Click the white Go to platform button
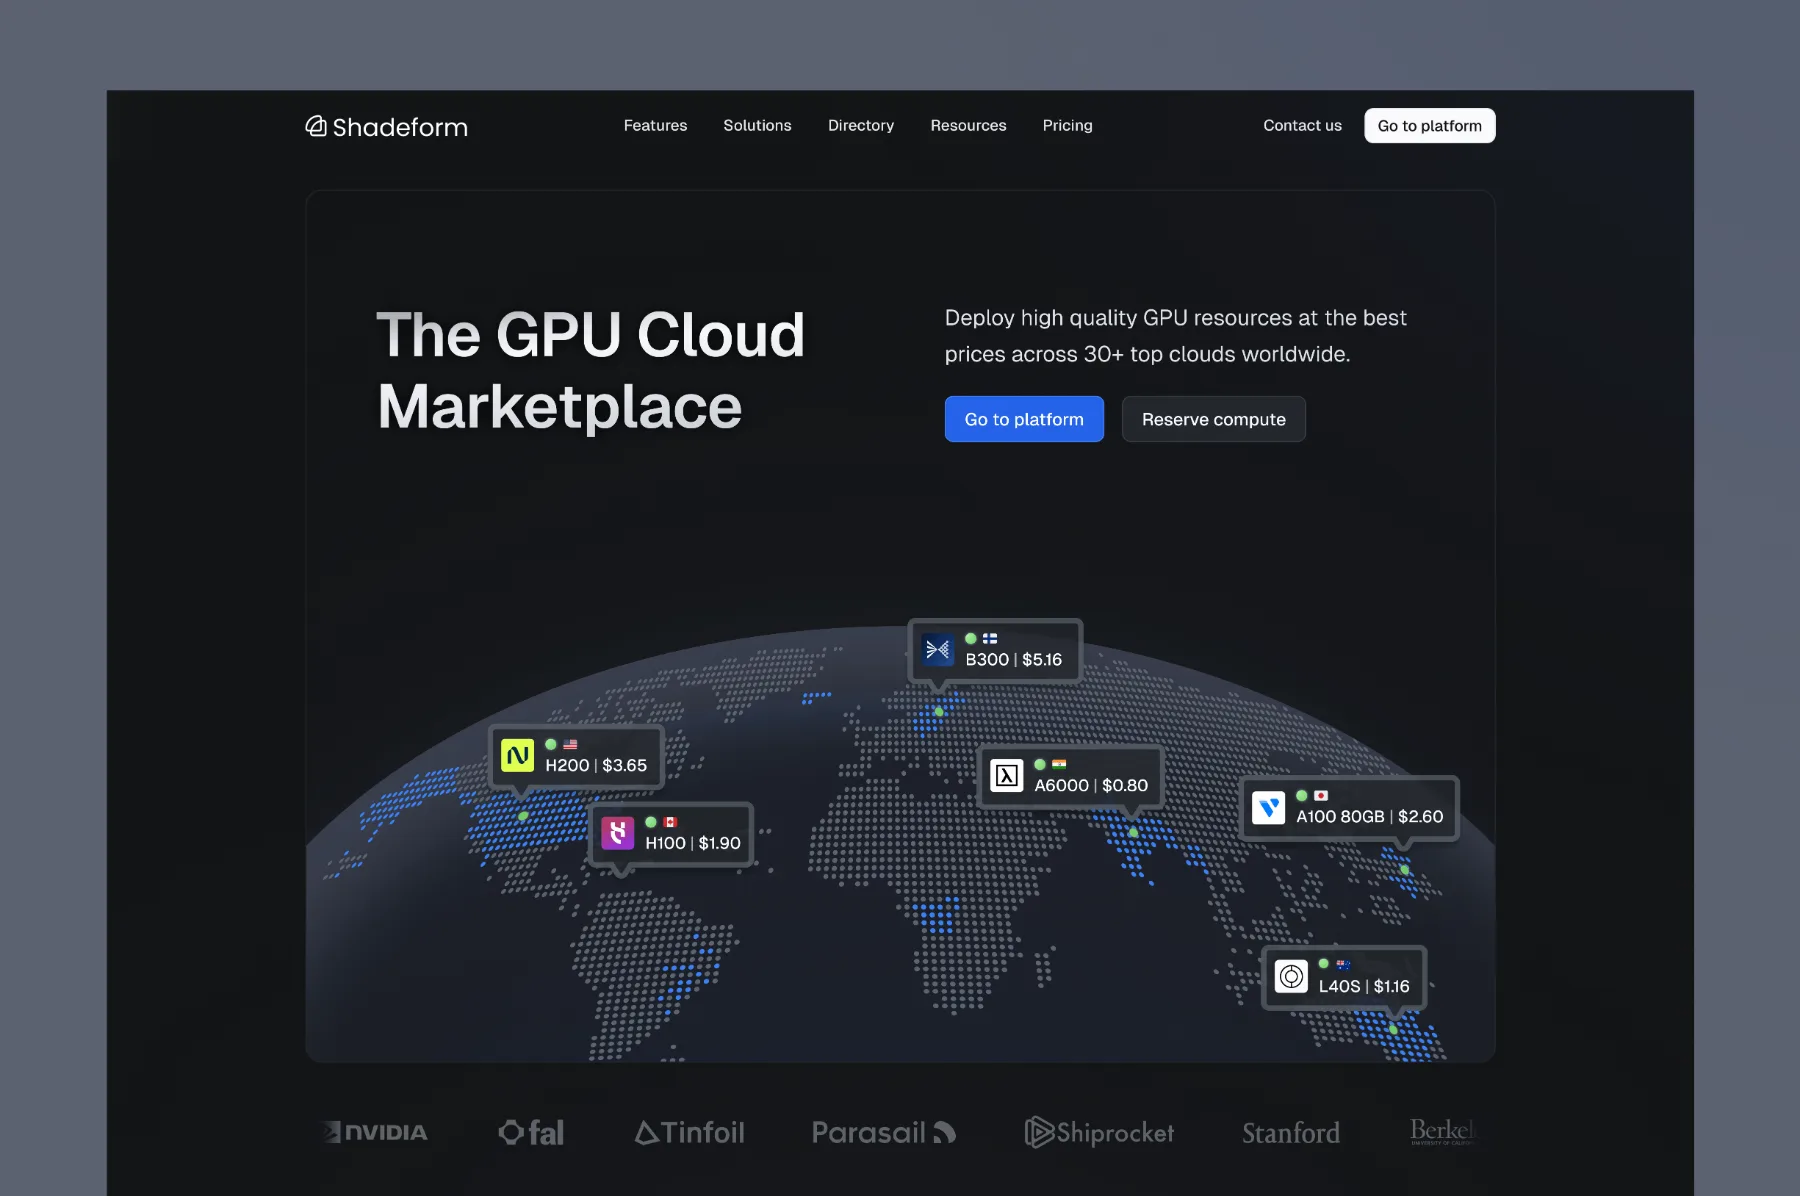Viewport: 1800px width, 1196px height. [x=1429, y=126]
